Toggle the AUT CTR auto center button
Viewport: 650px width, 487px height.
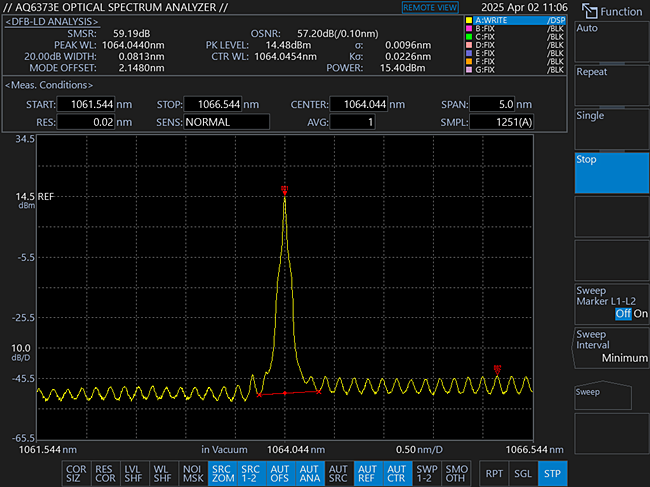pyautogui.click(x=397, y=472)
